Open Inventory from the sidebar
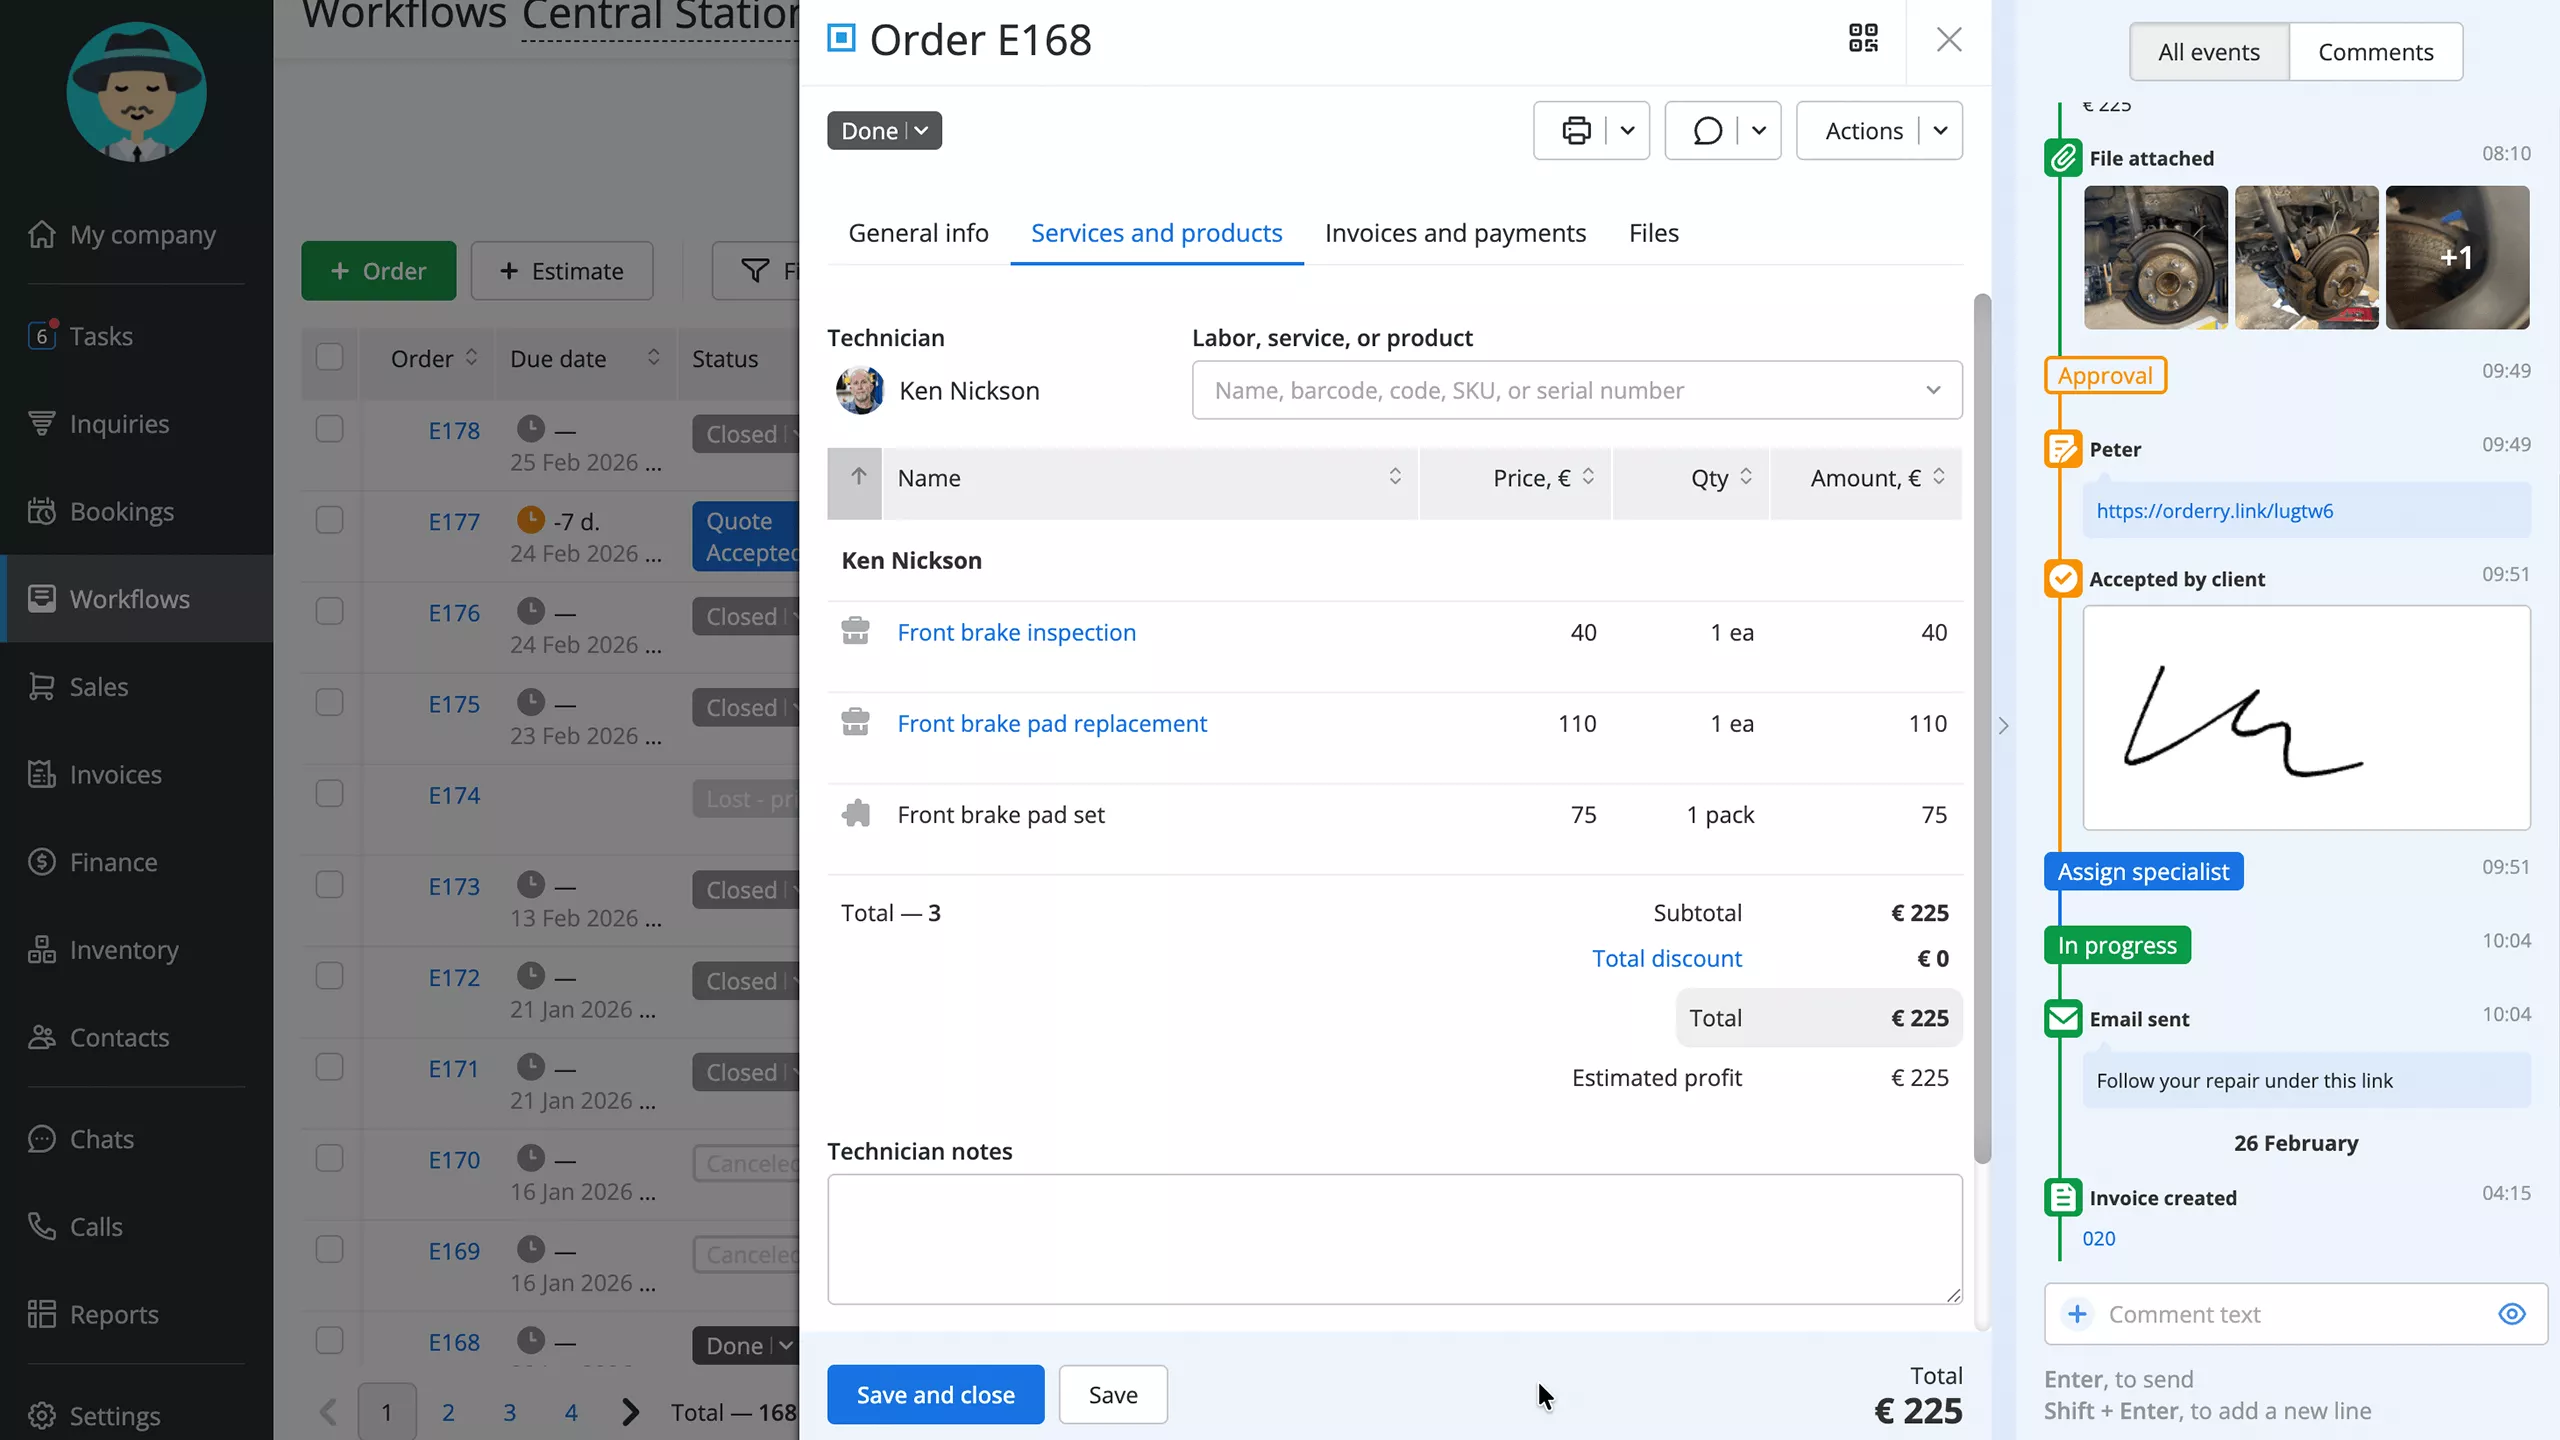Viewport: 2560px width, 1440px height. coord(123,950)
